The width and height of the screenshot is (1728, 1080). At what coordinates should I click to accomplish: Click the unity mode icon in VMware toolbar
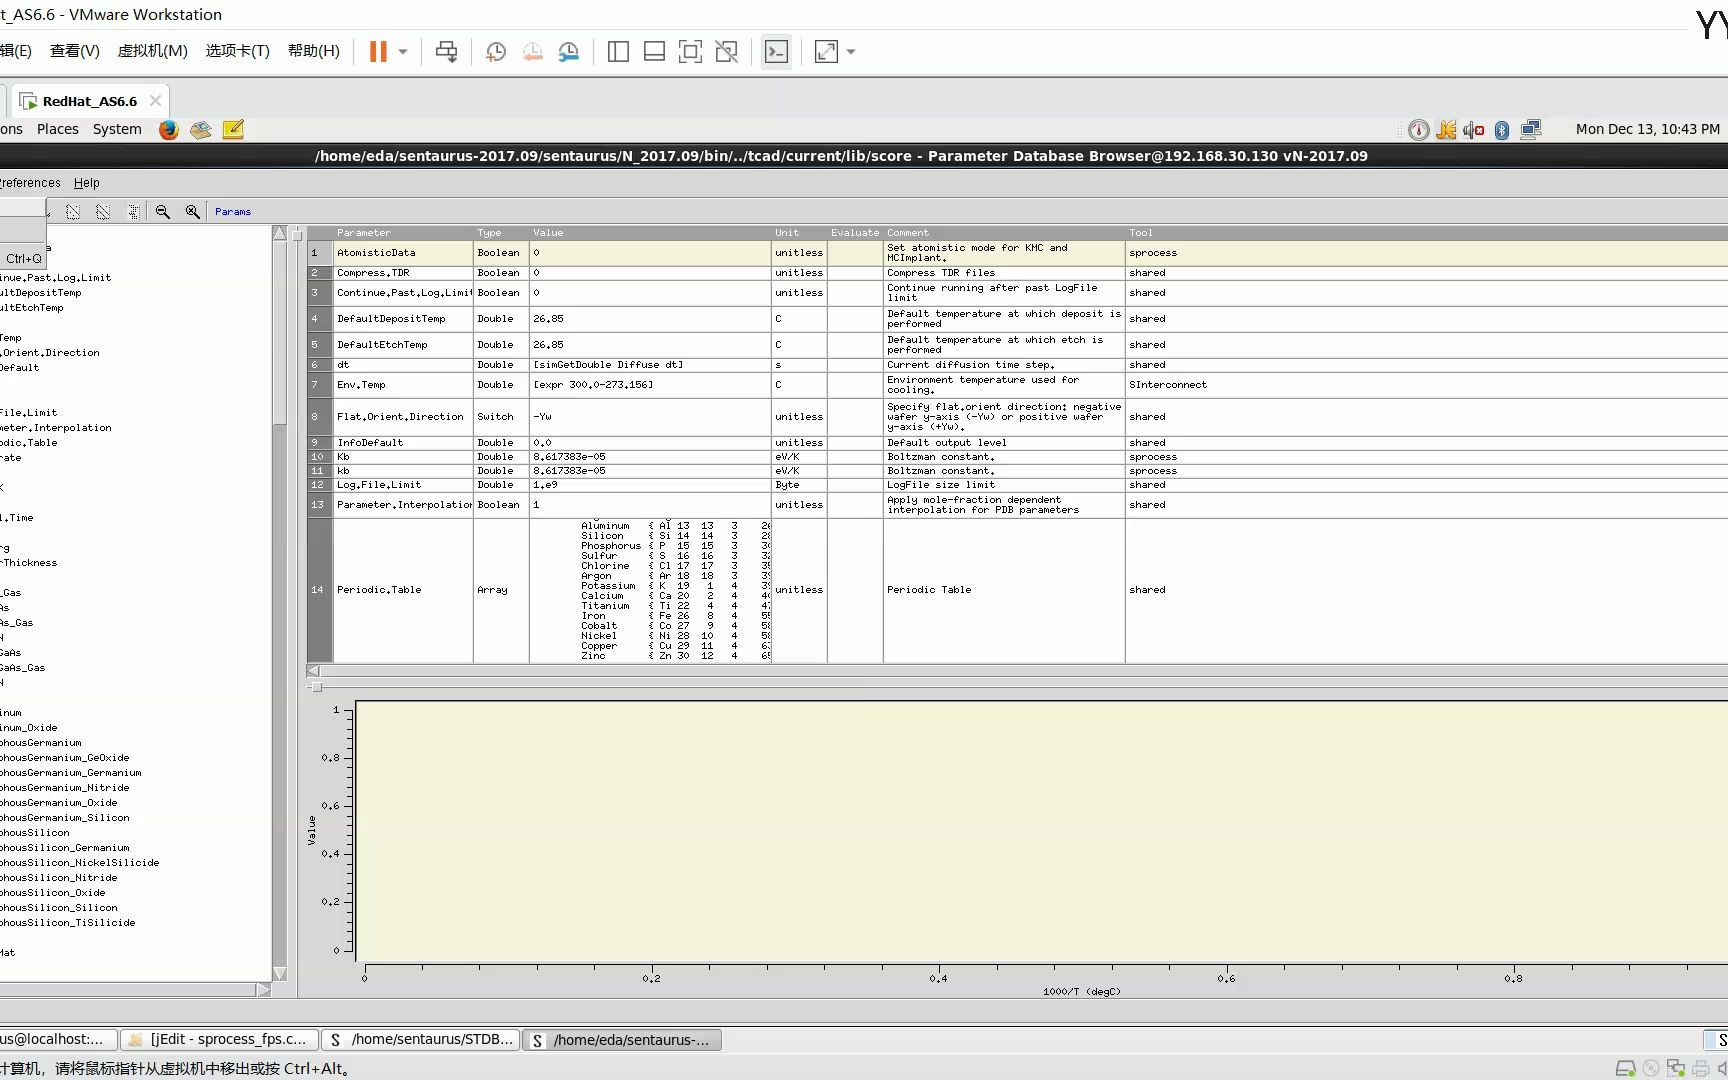click(x=727, y=52)
